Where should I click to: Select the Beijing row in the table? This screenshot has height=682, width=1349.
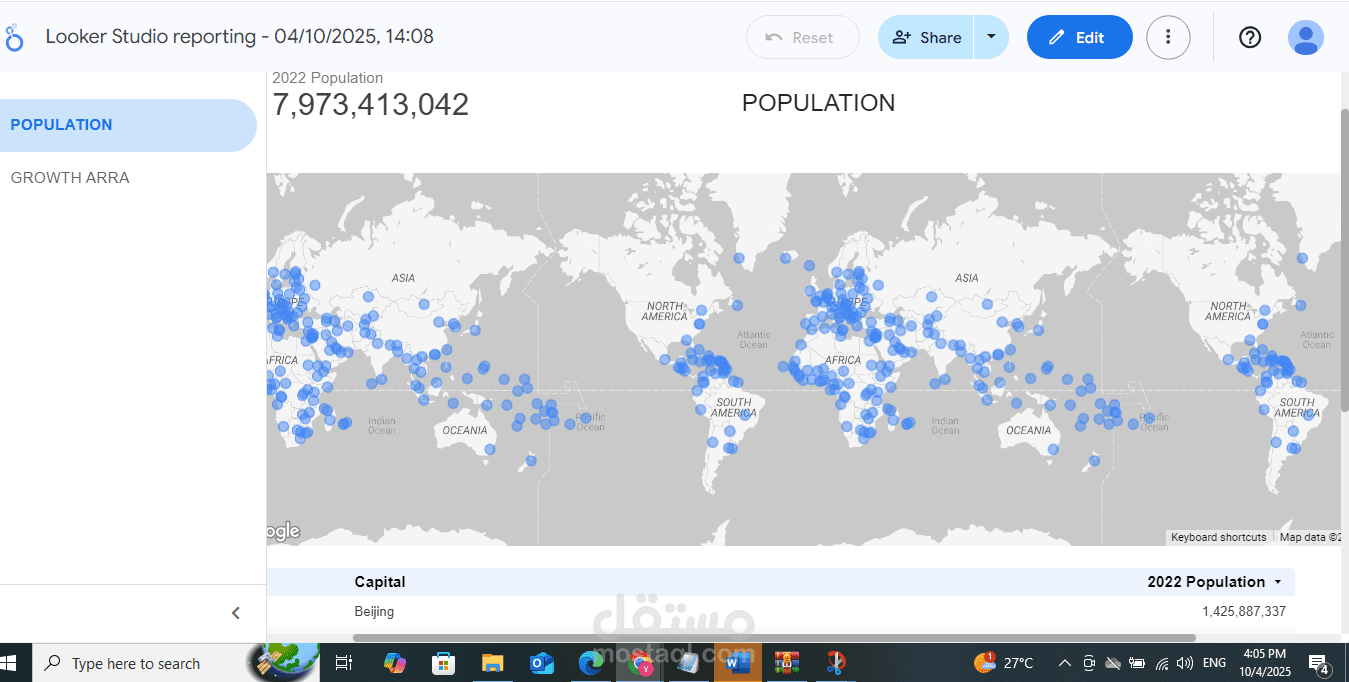pyautogui.click(x=374, y=611)
